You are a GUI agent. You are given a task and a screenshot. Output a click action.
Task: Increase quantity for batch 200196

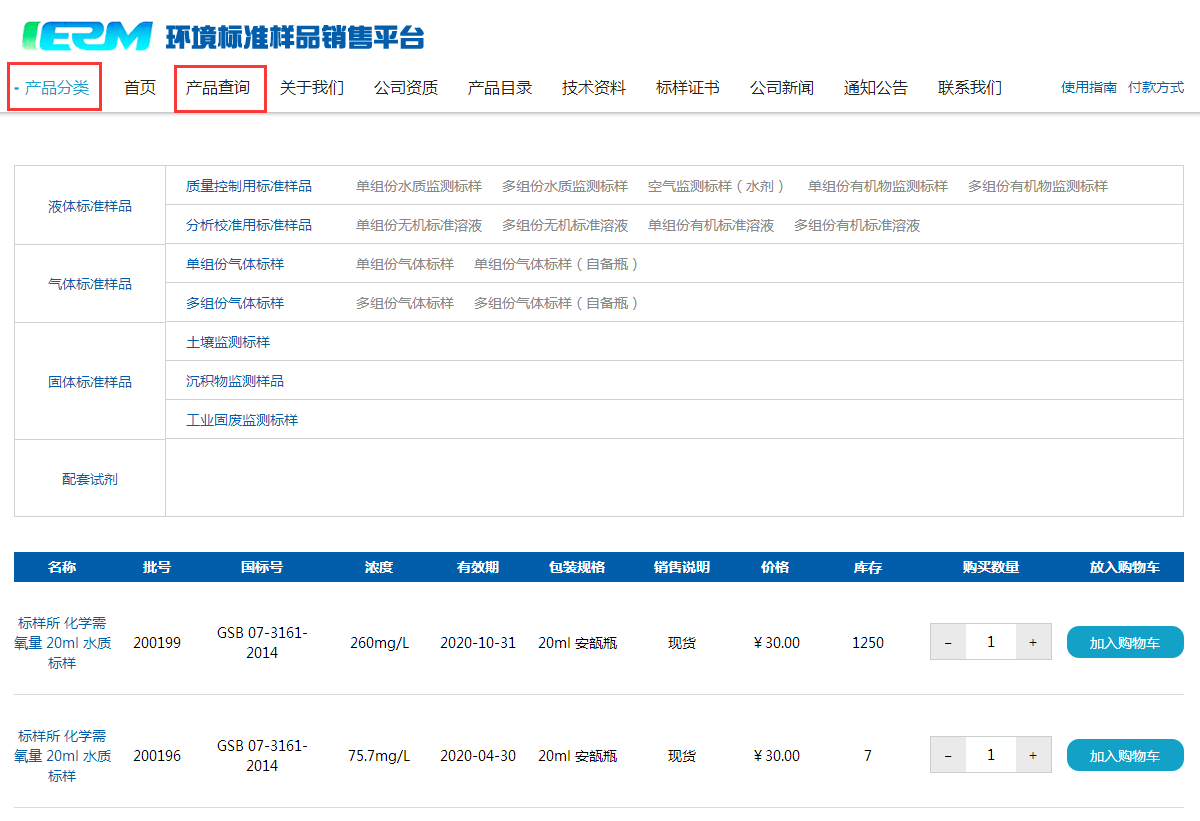(x=1033, y=755)
